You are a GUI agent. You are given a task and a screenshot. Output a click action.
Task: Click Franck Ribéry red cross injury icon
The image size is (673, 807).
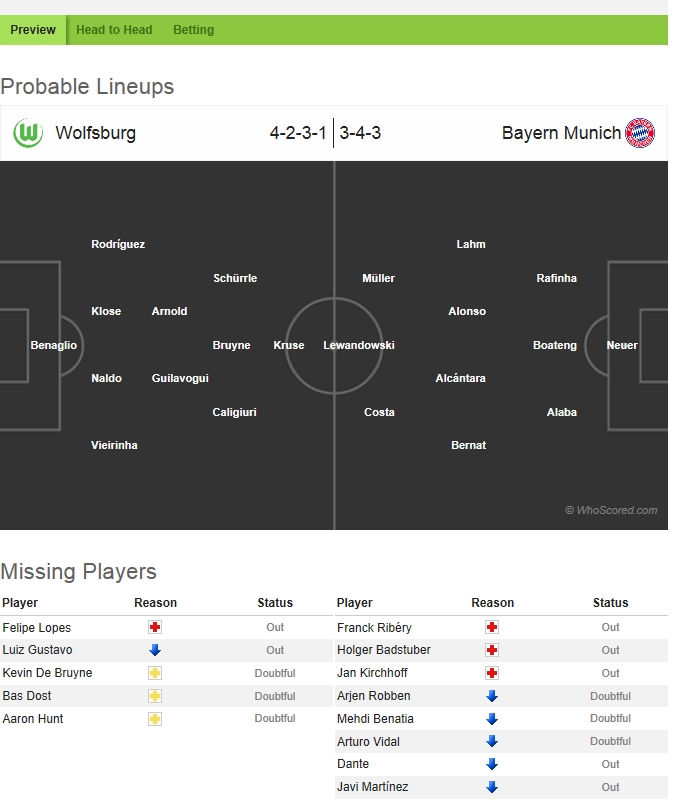coord(492,628)
